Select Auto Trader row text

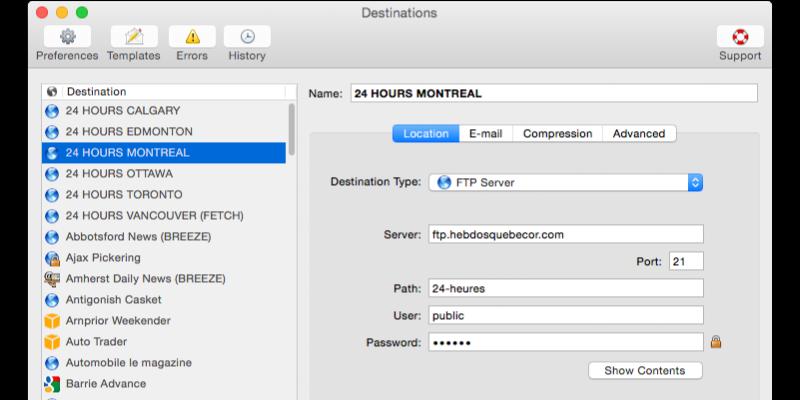(96, 342)
